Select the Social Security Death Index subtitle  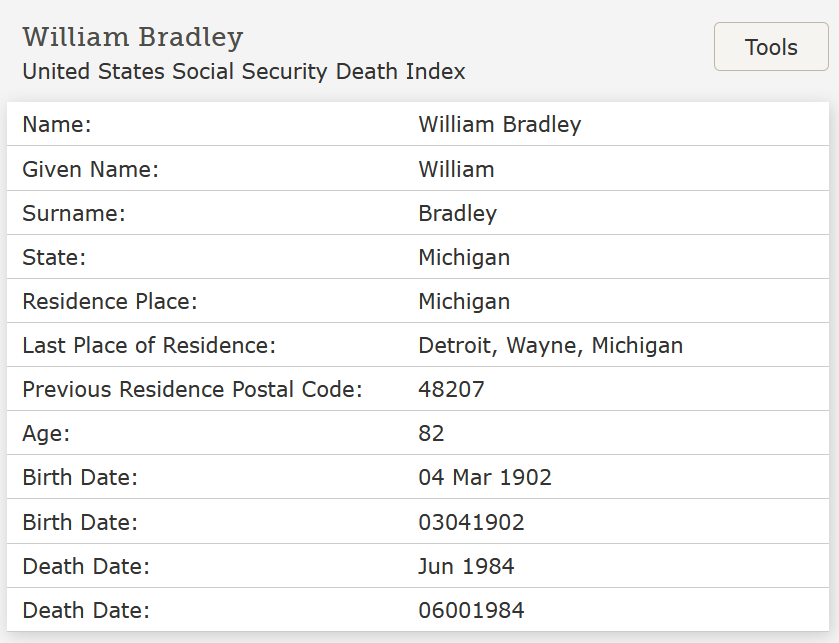point(244,72)
